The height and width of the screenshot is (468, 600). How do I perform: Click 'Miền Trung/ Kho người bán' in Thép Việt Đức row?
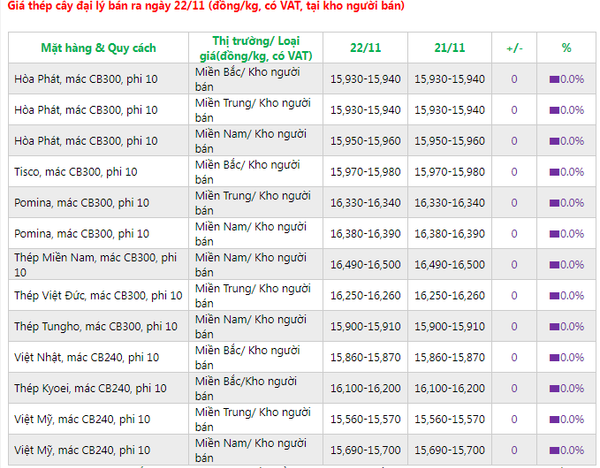coord(253,296)
